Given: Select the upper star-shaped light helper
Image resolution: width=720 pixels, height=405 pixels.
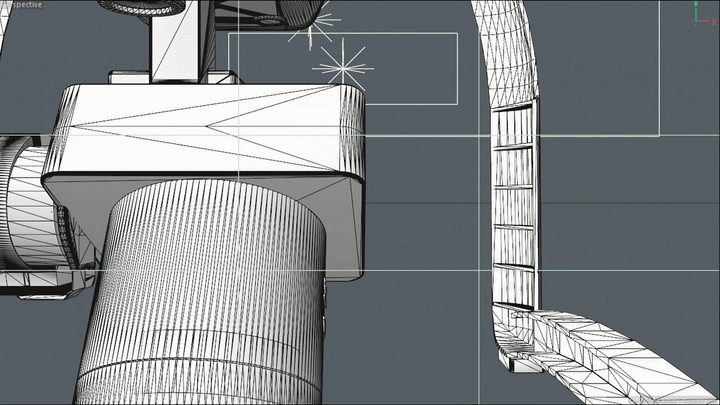Looking at the screenshot, I should [315, 23].
